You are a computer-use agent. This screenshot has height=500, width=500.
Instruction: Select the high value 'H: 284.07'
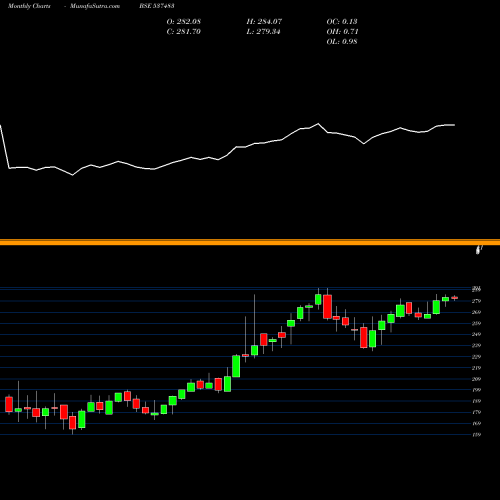click(264, 21)
